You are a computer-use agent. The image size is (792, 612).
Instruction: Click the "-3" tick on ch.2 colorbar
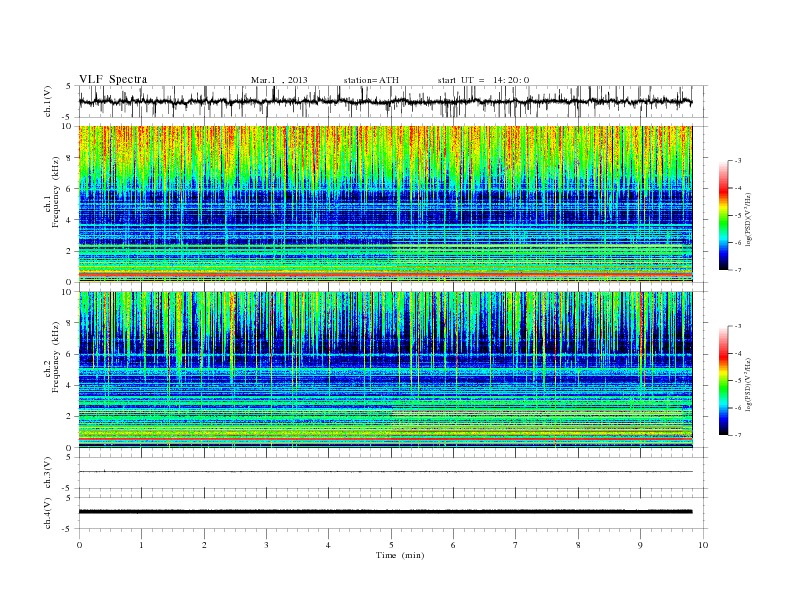pyautogui.click(x=738, y=326)
